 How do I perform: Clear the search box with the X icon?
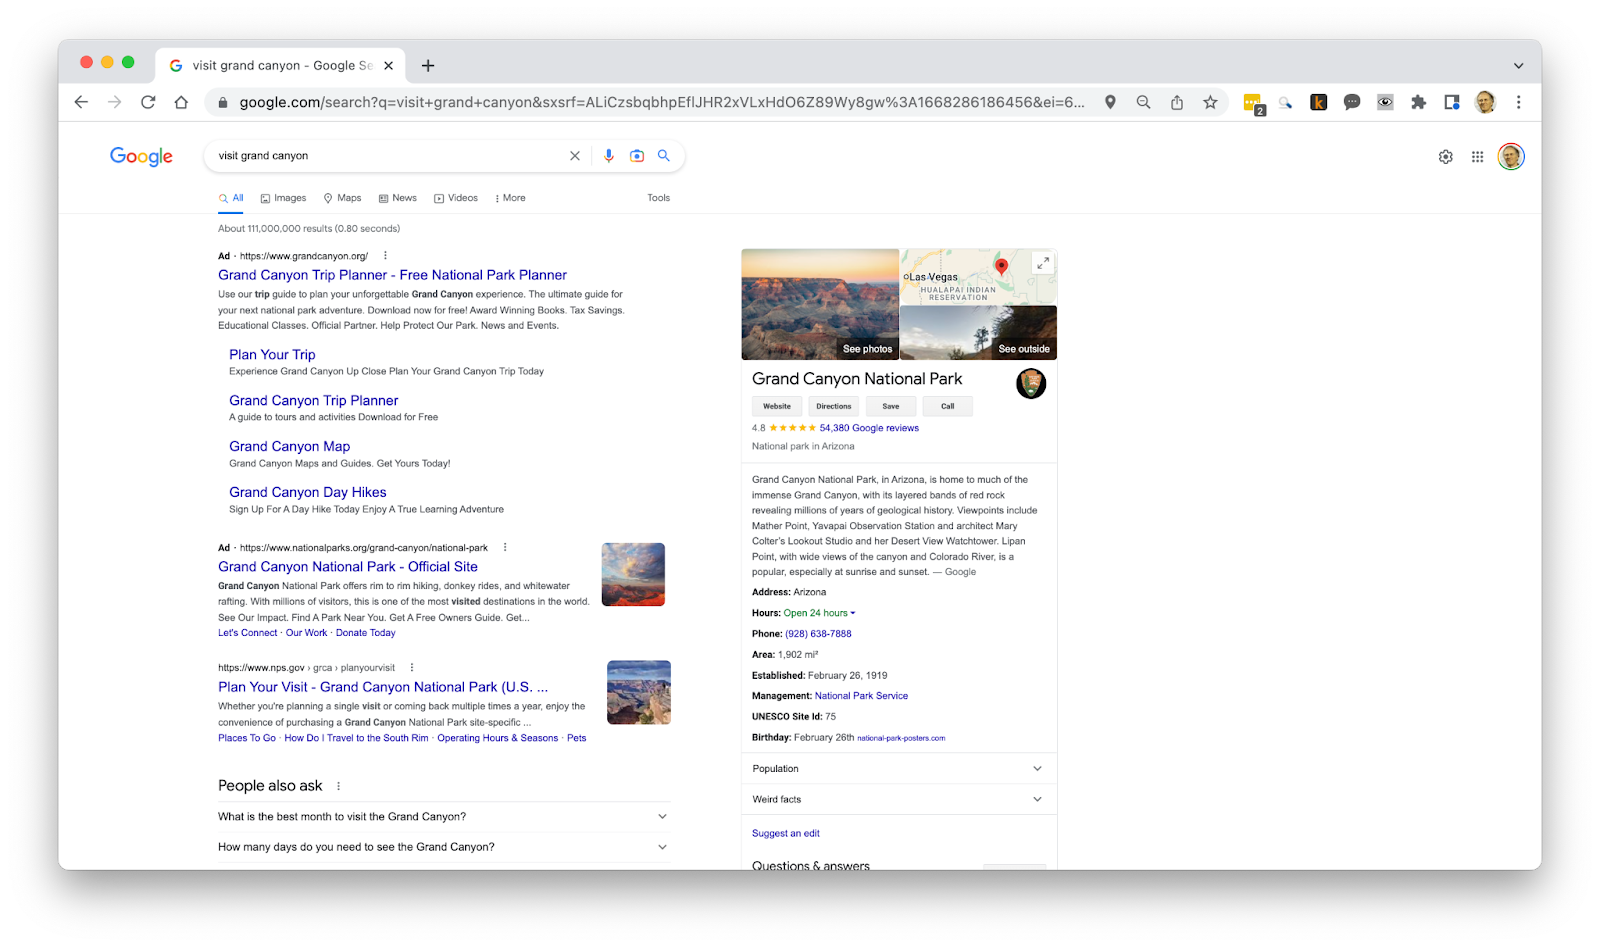[575, 156]
